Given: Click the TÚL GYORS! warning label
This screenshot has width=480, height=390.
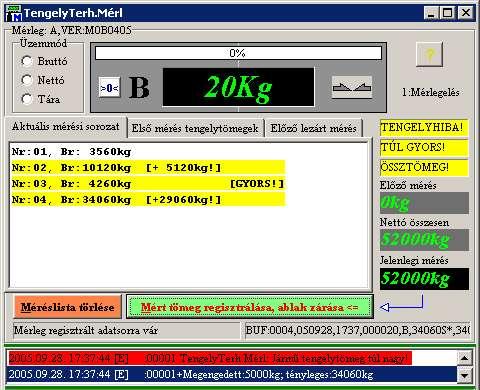Looking at the screenshot, I should [x=424, y=147].
